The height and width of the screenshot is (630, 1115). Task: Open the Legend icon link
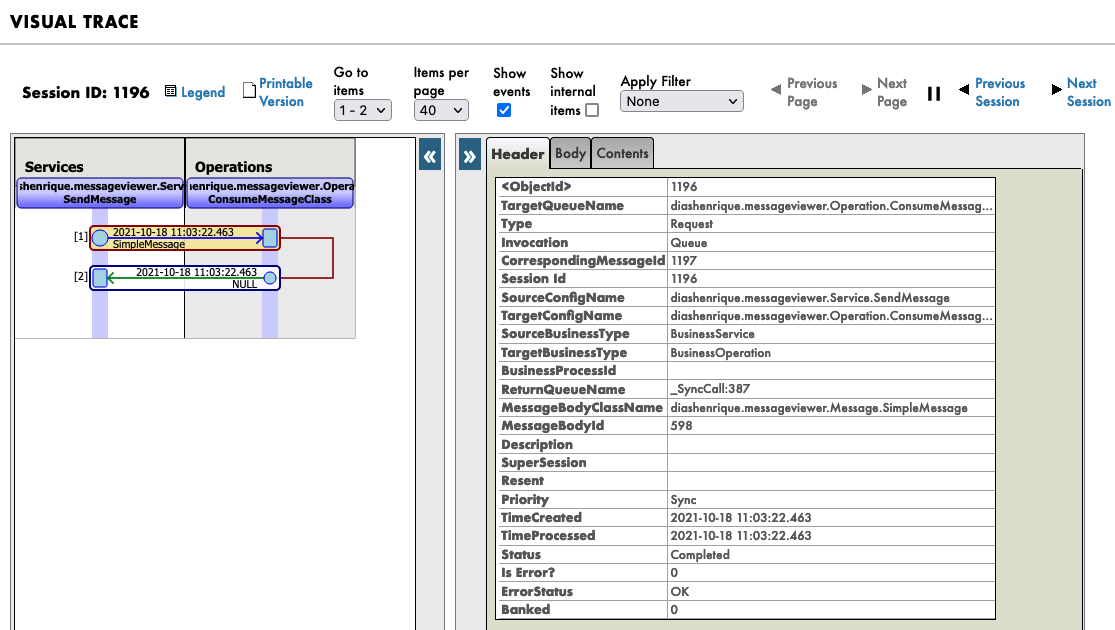point(171,92)
